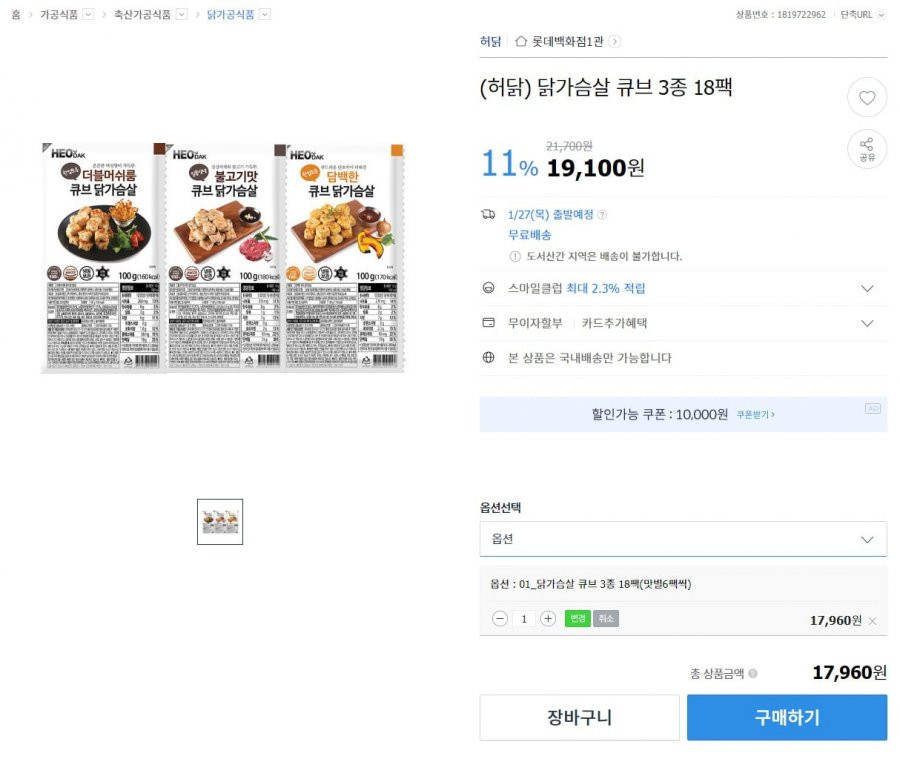Click the green 변경 button
The image size is (900, 759).
[577, 618]
